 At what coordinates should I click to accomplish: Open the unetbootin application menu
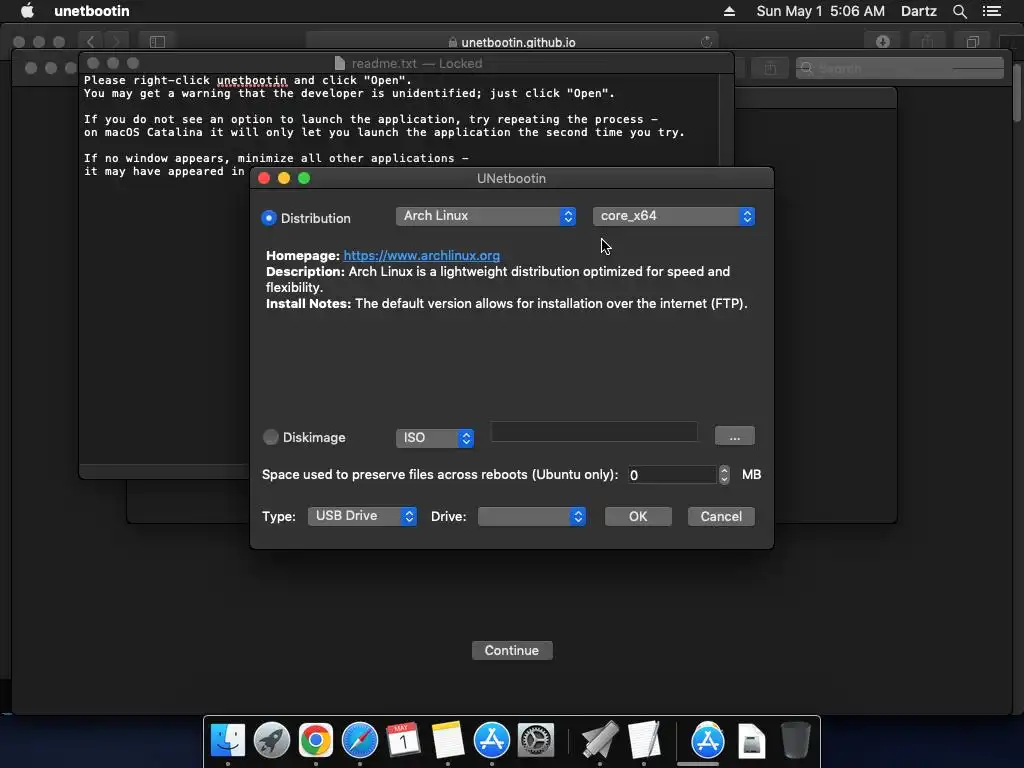91,11
